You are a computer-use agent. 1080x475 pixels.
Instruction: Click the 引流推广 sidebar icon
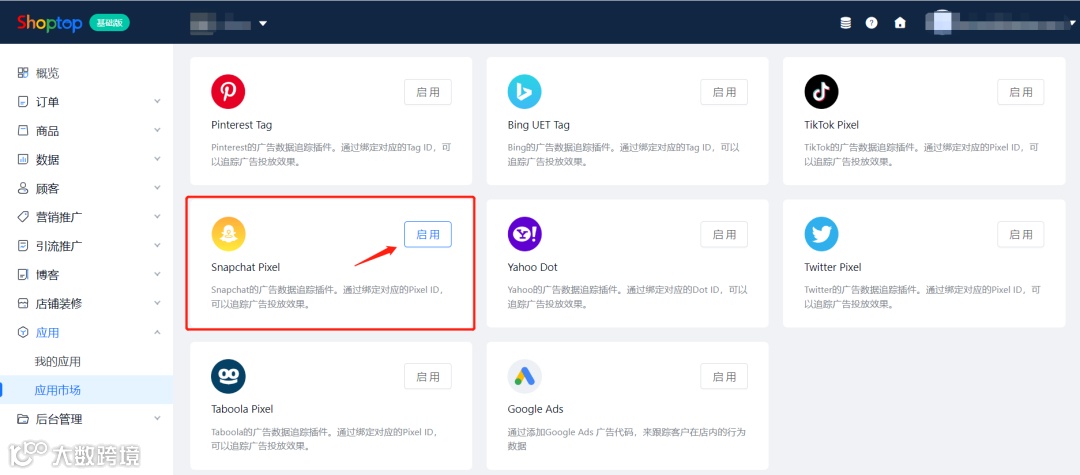23,246
